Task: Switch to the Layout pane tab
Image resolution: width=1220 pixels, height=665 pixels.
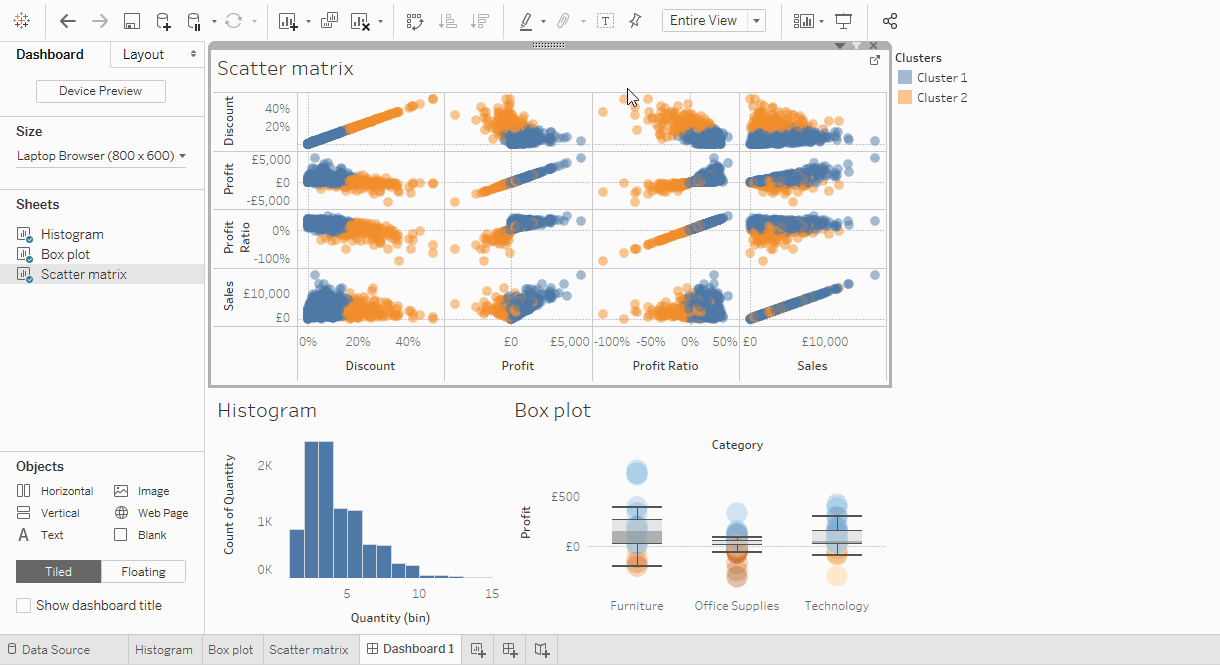Action: 143,55
